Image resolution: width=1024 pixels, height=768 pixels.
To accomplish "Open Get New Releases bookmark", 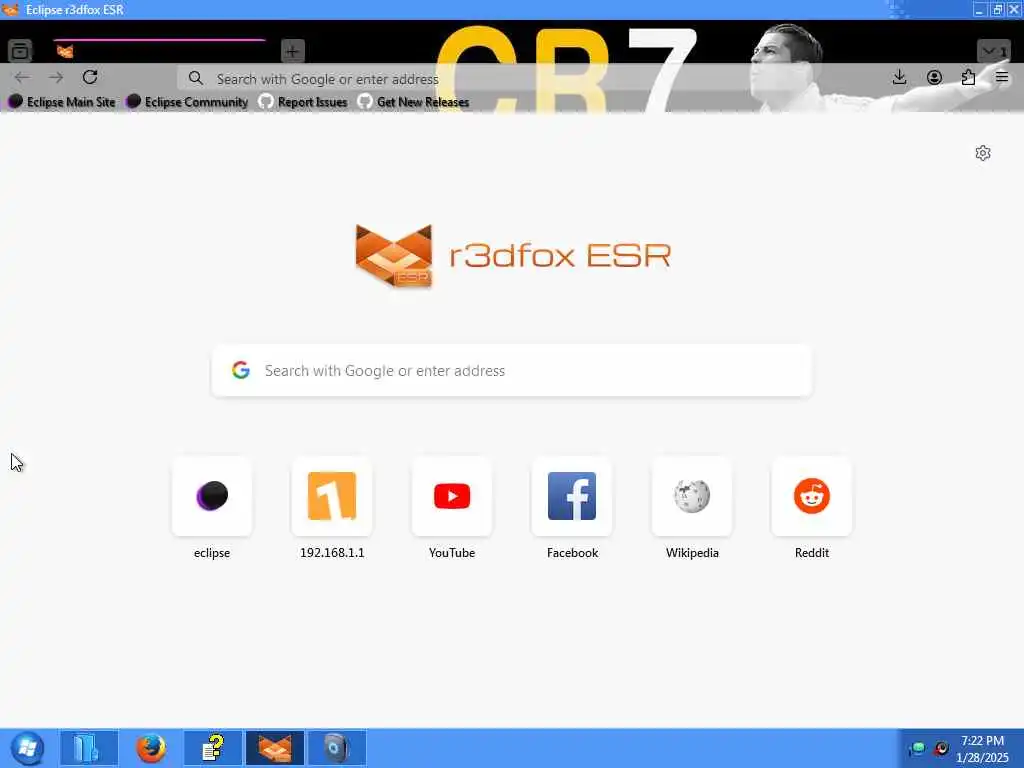I will coord(414,102).
